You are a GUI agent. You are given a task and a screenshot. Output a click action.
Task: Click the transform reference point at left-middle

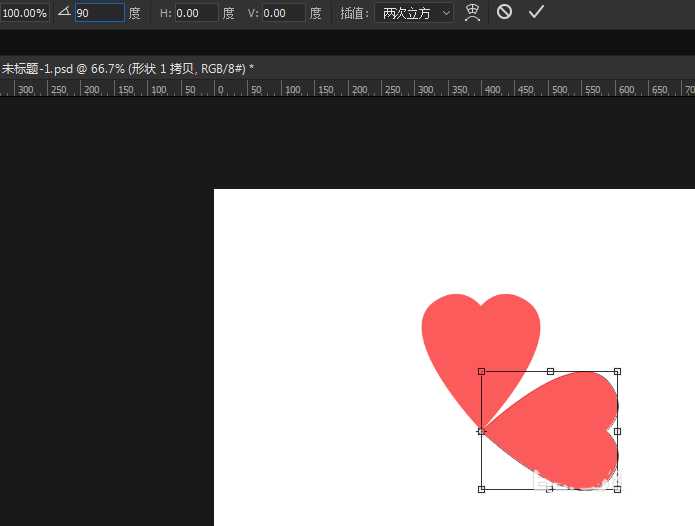pos(482,431)
